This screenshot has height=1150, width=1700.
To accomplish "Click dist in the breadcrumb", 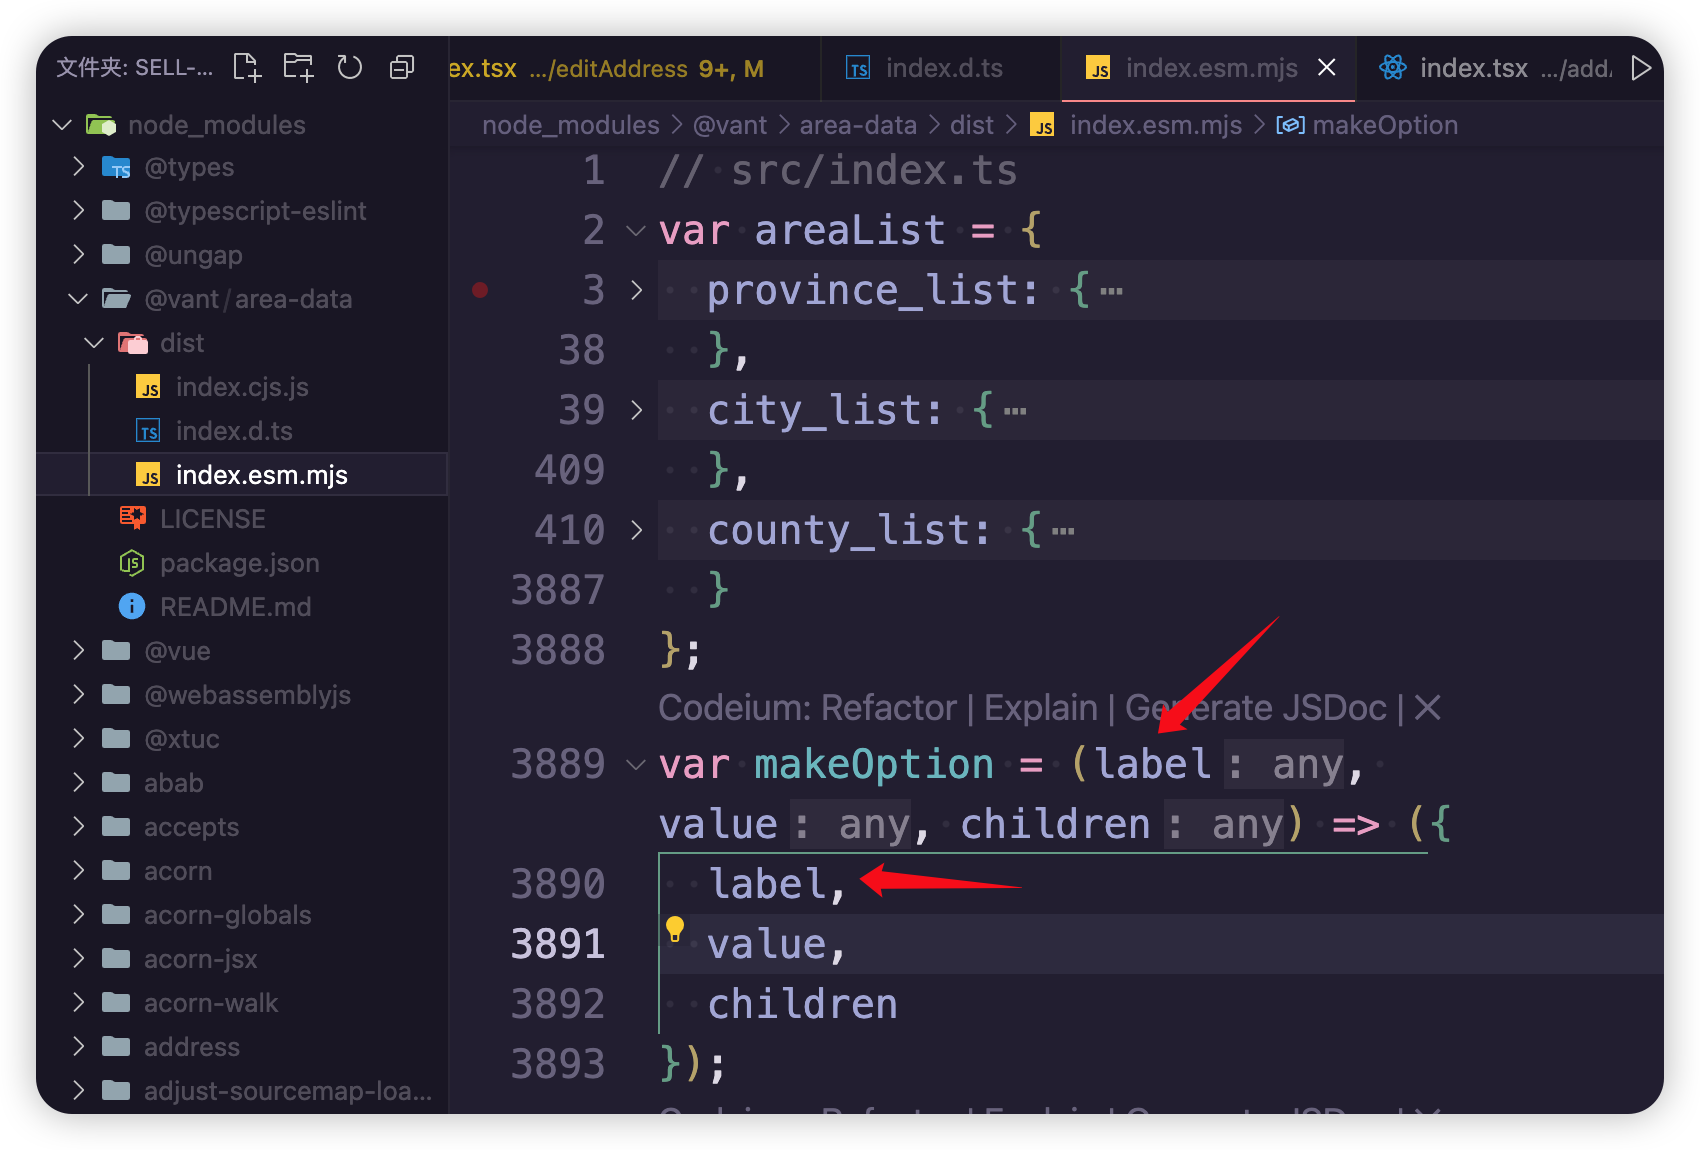I will pos(972,125).
